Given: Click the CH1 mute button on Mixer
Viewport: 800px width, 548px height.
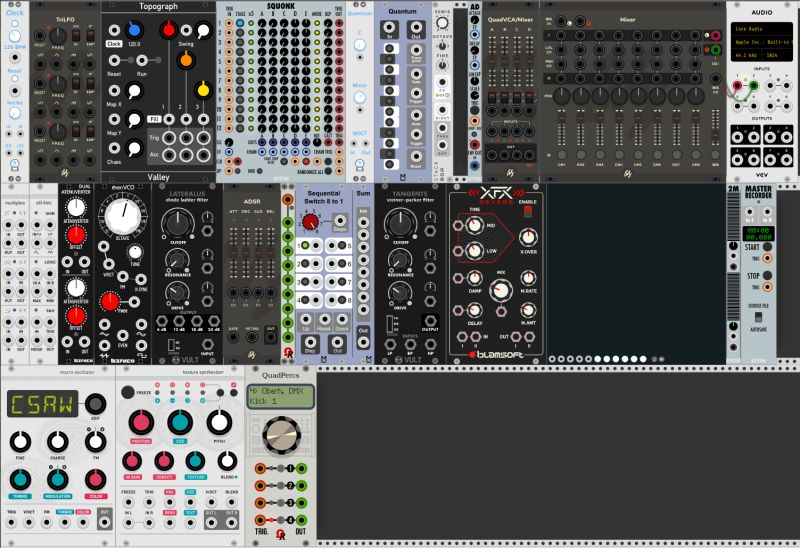Looking at the screenshot, I should coord(562,155).
